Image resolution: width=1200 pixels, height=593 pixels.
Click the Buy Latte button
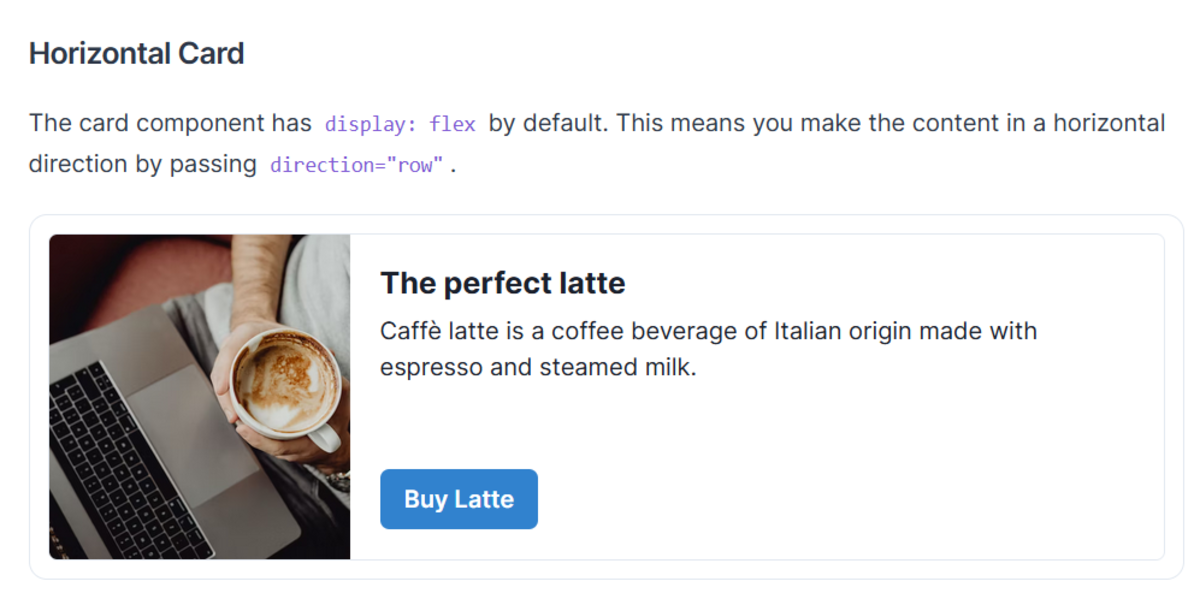[x=459, y=499]
